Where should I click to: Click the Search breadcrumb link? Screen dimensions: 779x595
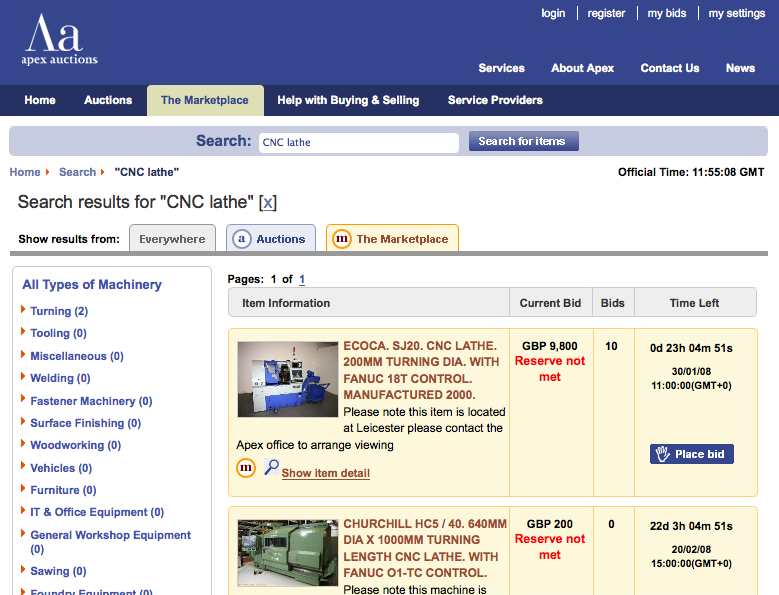[x=78, y=172]
